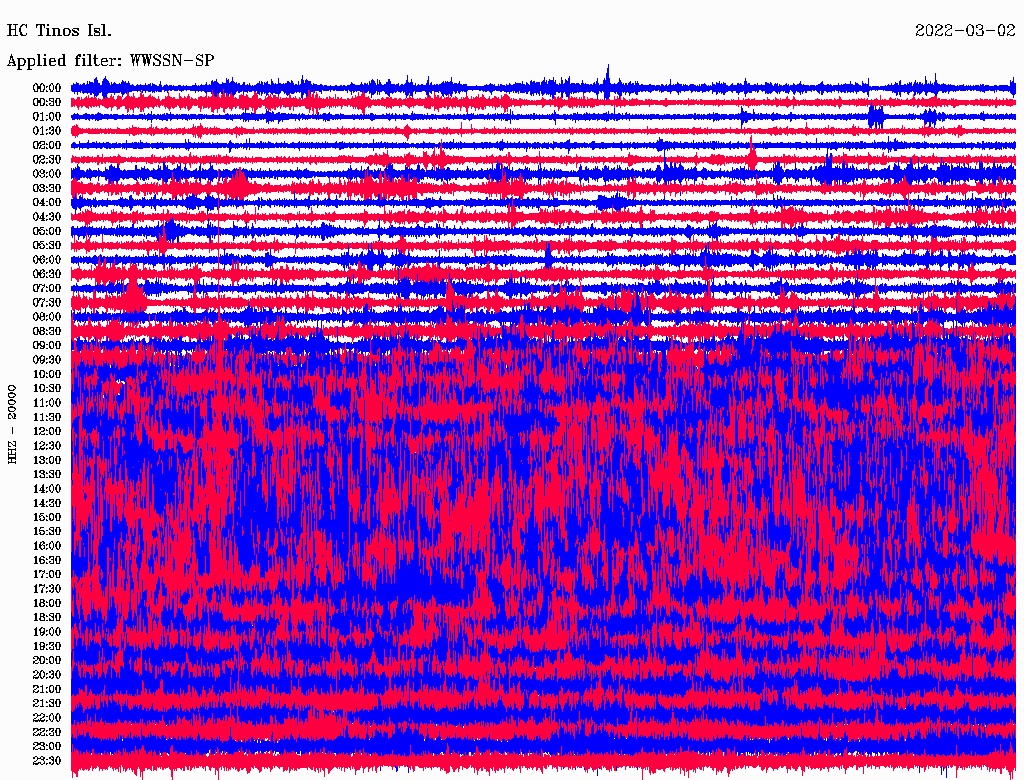Image resolution: width=1024 pixels, height=780 pixels.
Task: Select the 20:00 time label
Action: [x=47, y=660]
